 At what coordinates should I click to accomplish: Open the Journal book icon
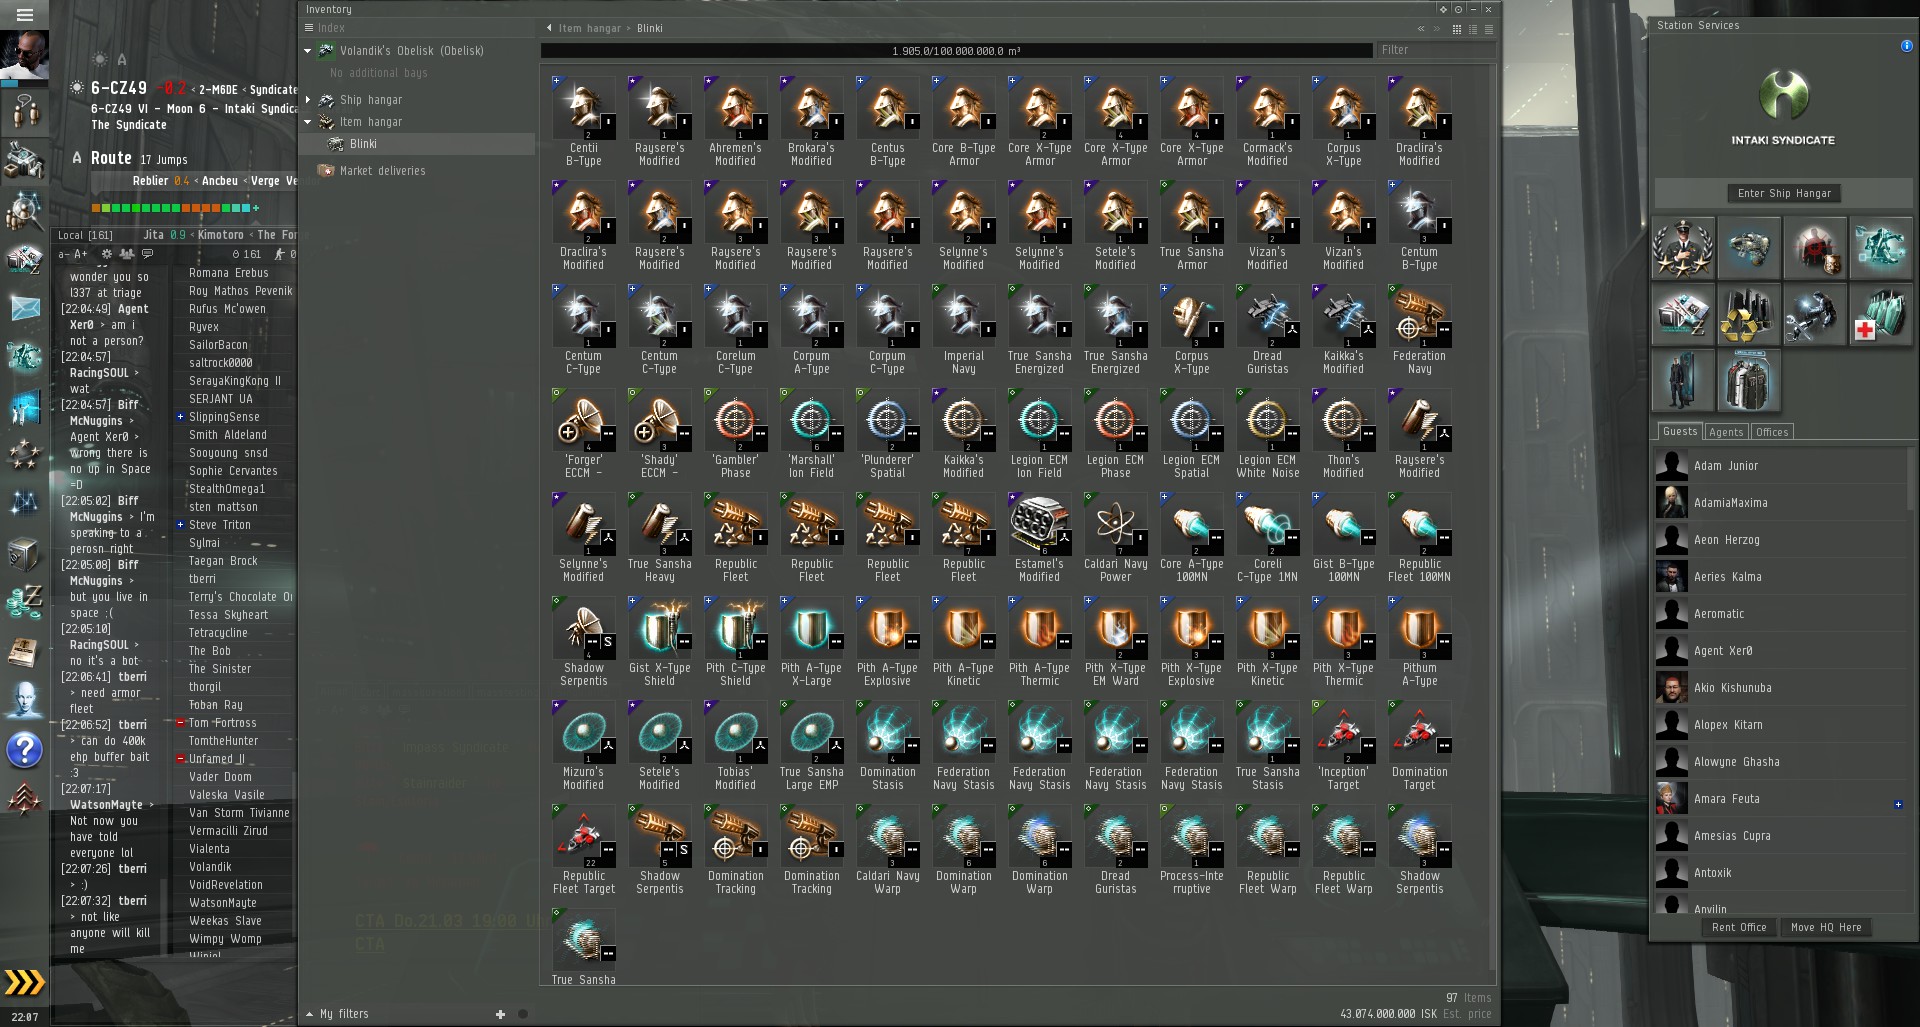(x=24, y=651)
